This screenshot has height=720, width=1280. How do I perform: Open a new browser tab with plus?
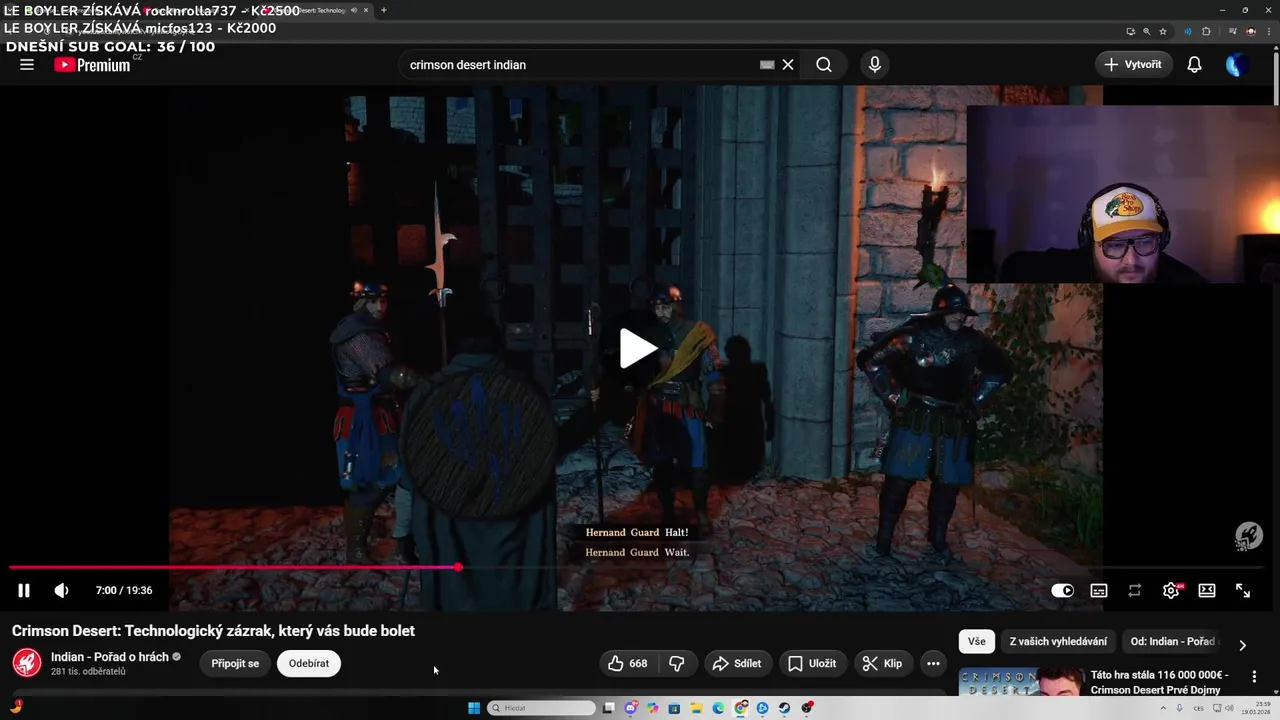tap(384, 10)
